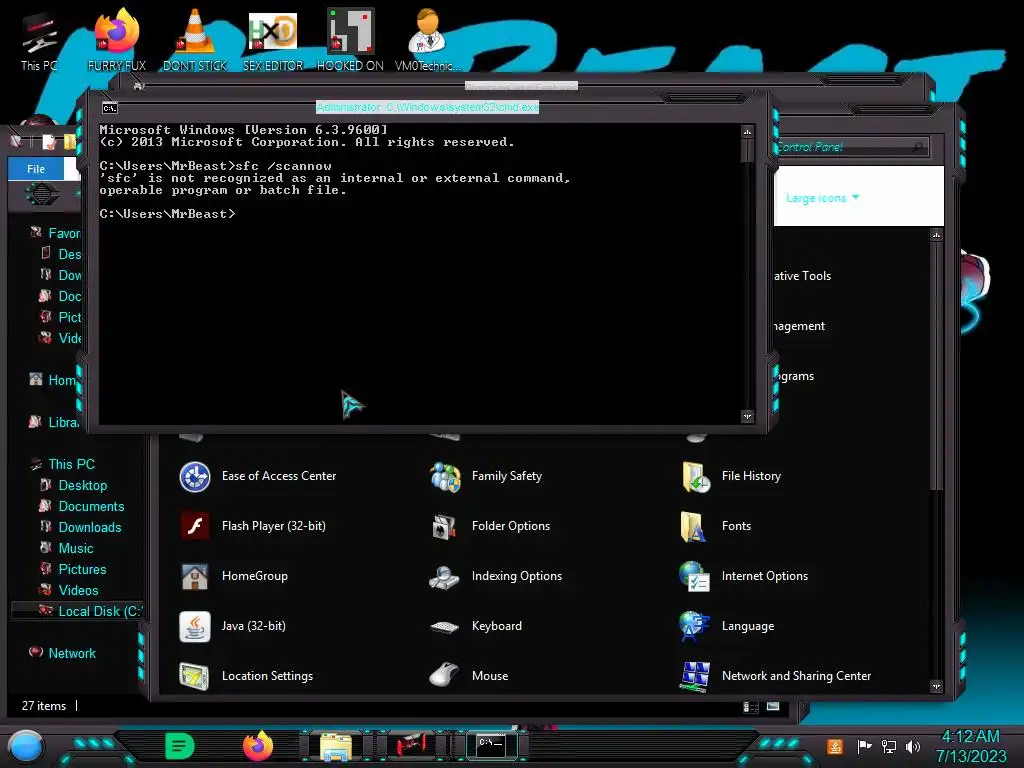Select Network in navigation pane
Viewport: 1024px width, 768px height.
click(72, 653)
